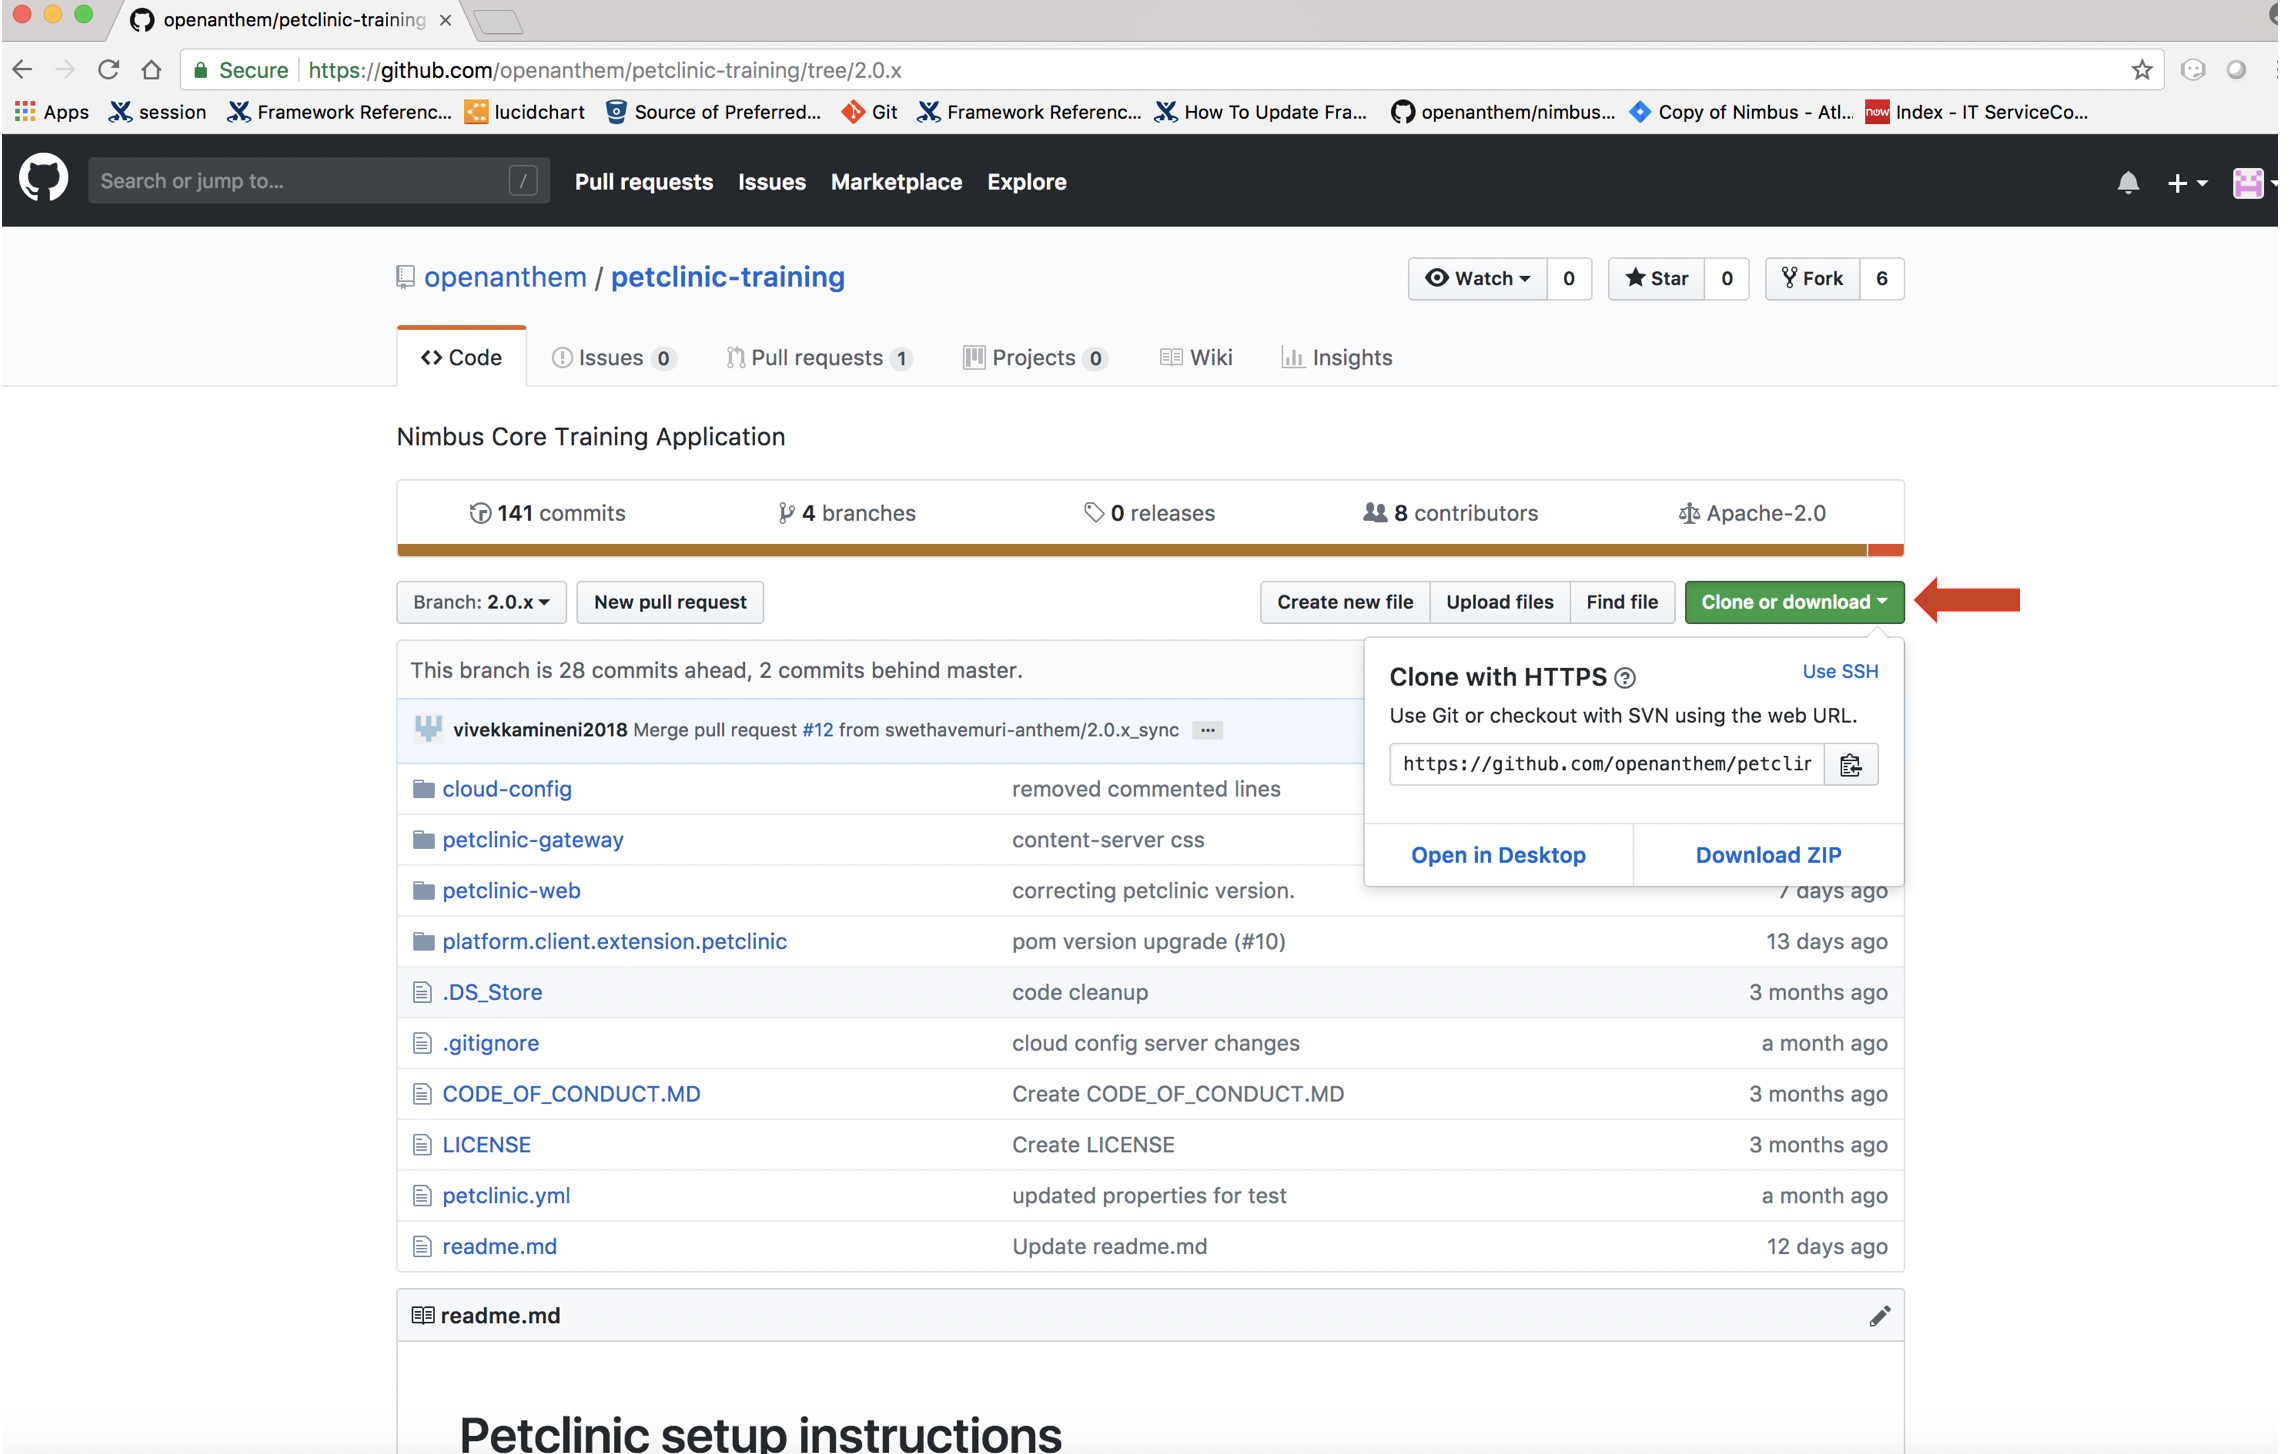Screen dimensions: 2292x1454
Task: Open the Projects tab
Action: 1035,358
